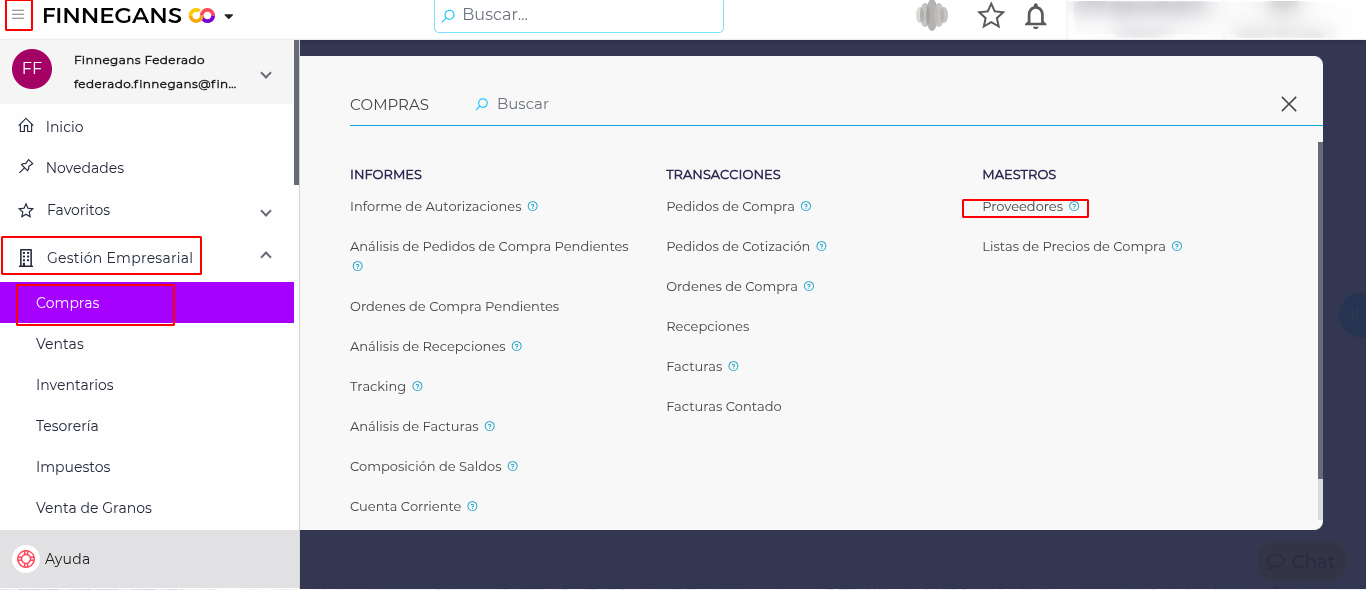Open the FINNEGANS logo dropdown arrow
This screenshot has width=1366, height=590.
coord(229,17)
